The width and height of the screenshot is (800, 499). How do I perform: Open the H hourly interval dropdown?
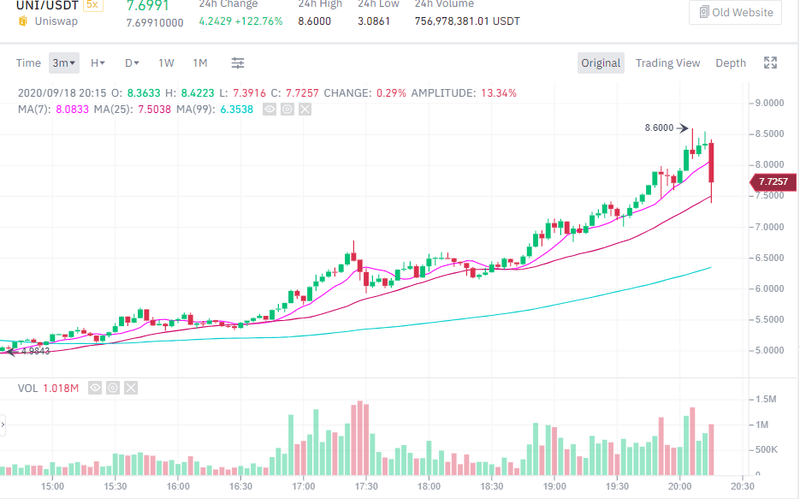pyautogui.click(x=98, y=63)
